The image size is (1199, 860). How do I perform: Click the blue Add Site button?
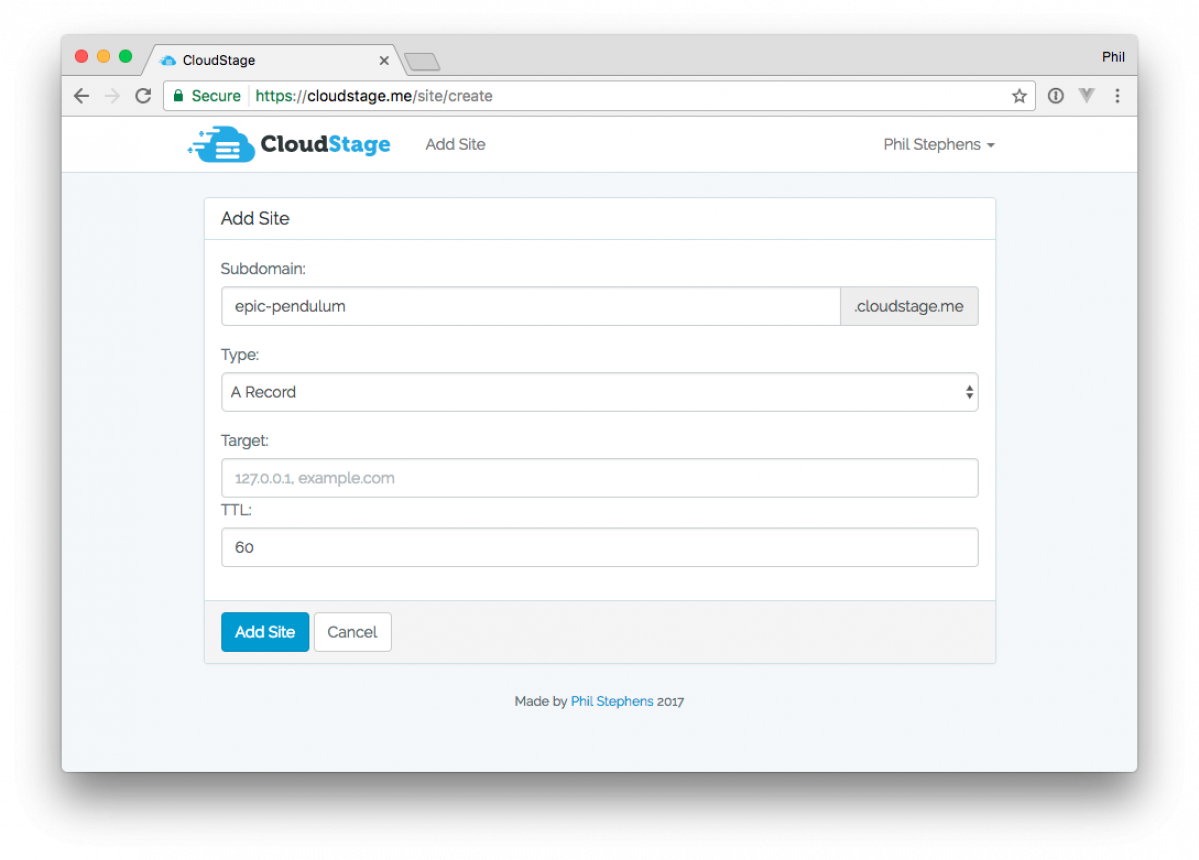(265, 632)
